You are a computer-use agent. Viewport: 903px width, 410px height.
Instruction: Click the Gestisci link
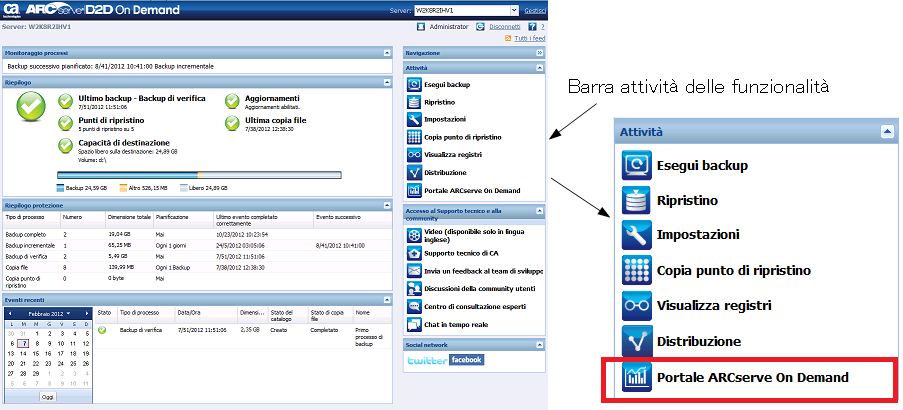[x=535, y=10]
